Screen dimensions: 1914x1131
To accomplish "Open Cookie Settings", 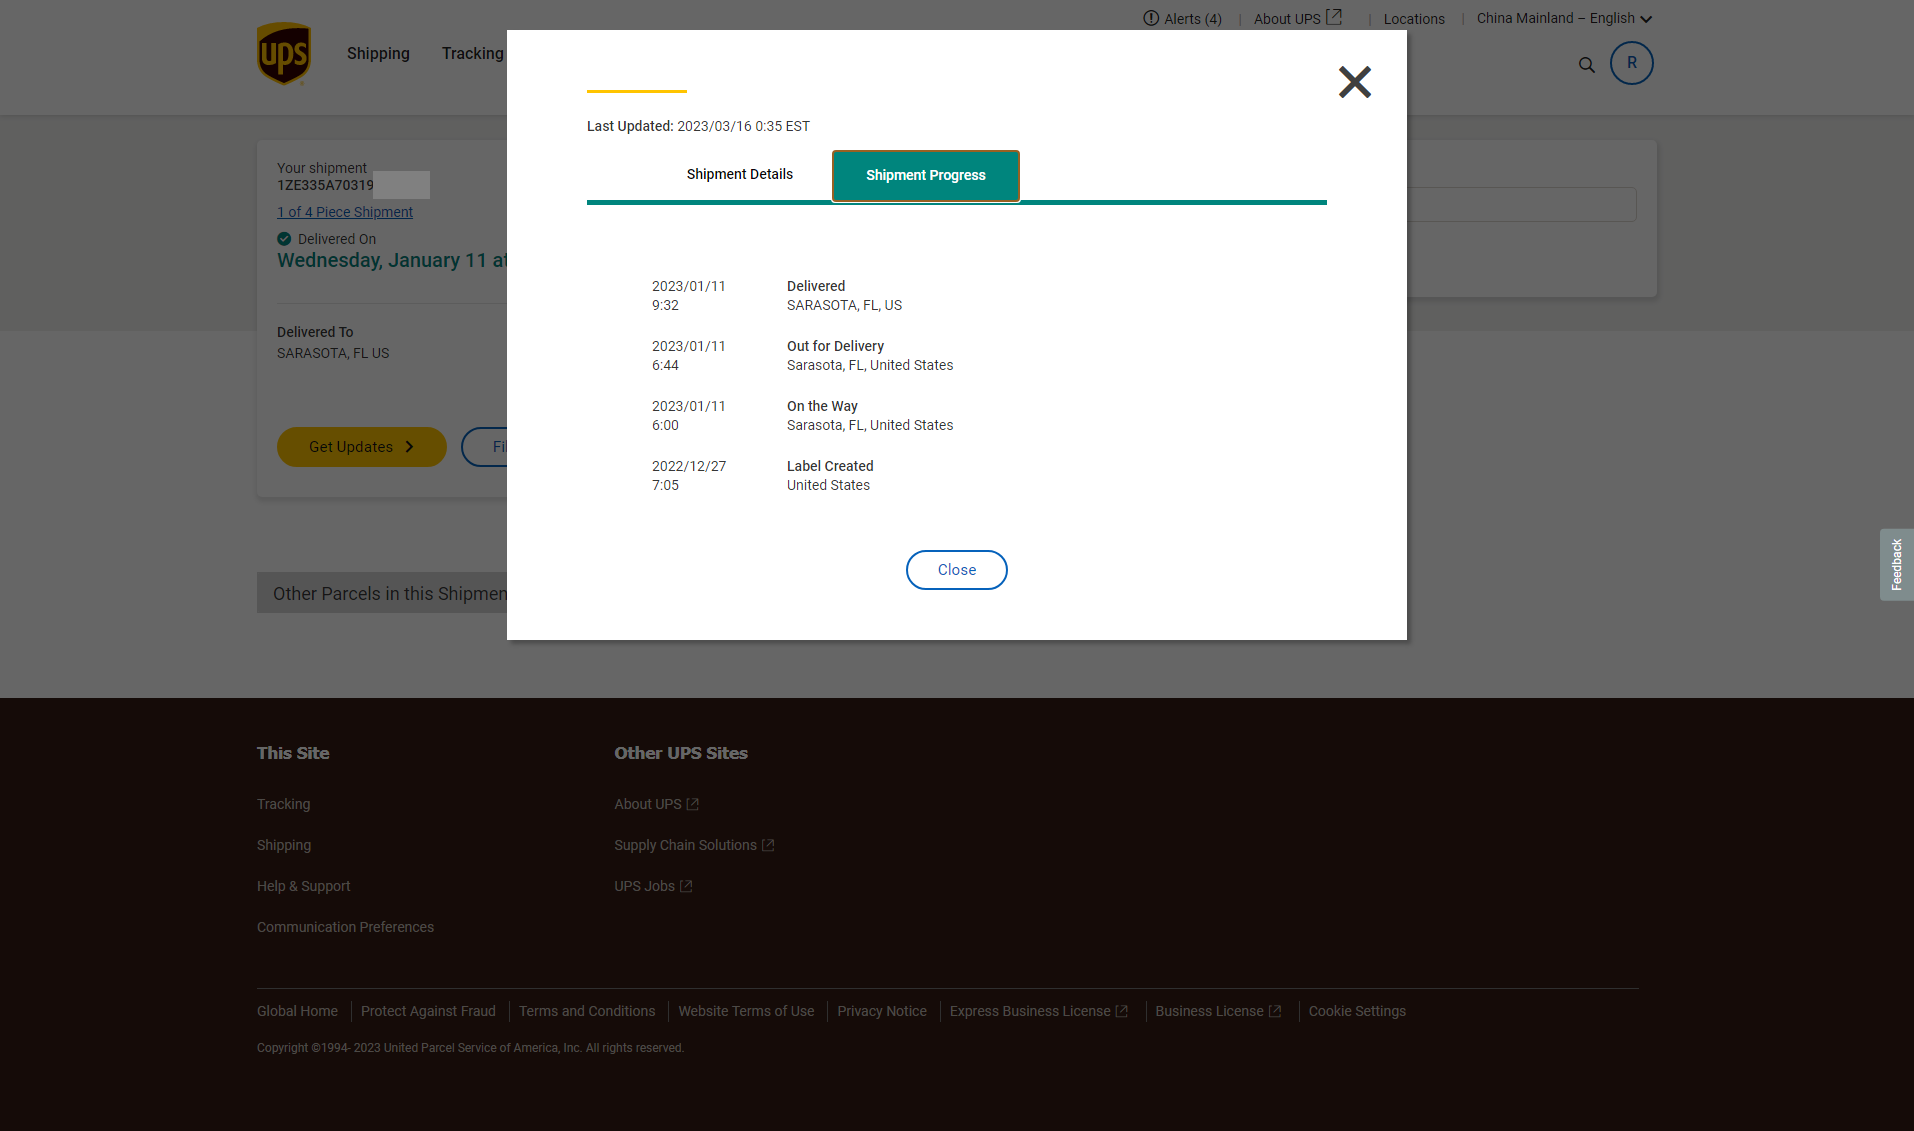I will [1357, 1011].
